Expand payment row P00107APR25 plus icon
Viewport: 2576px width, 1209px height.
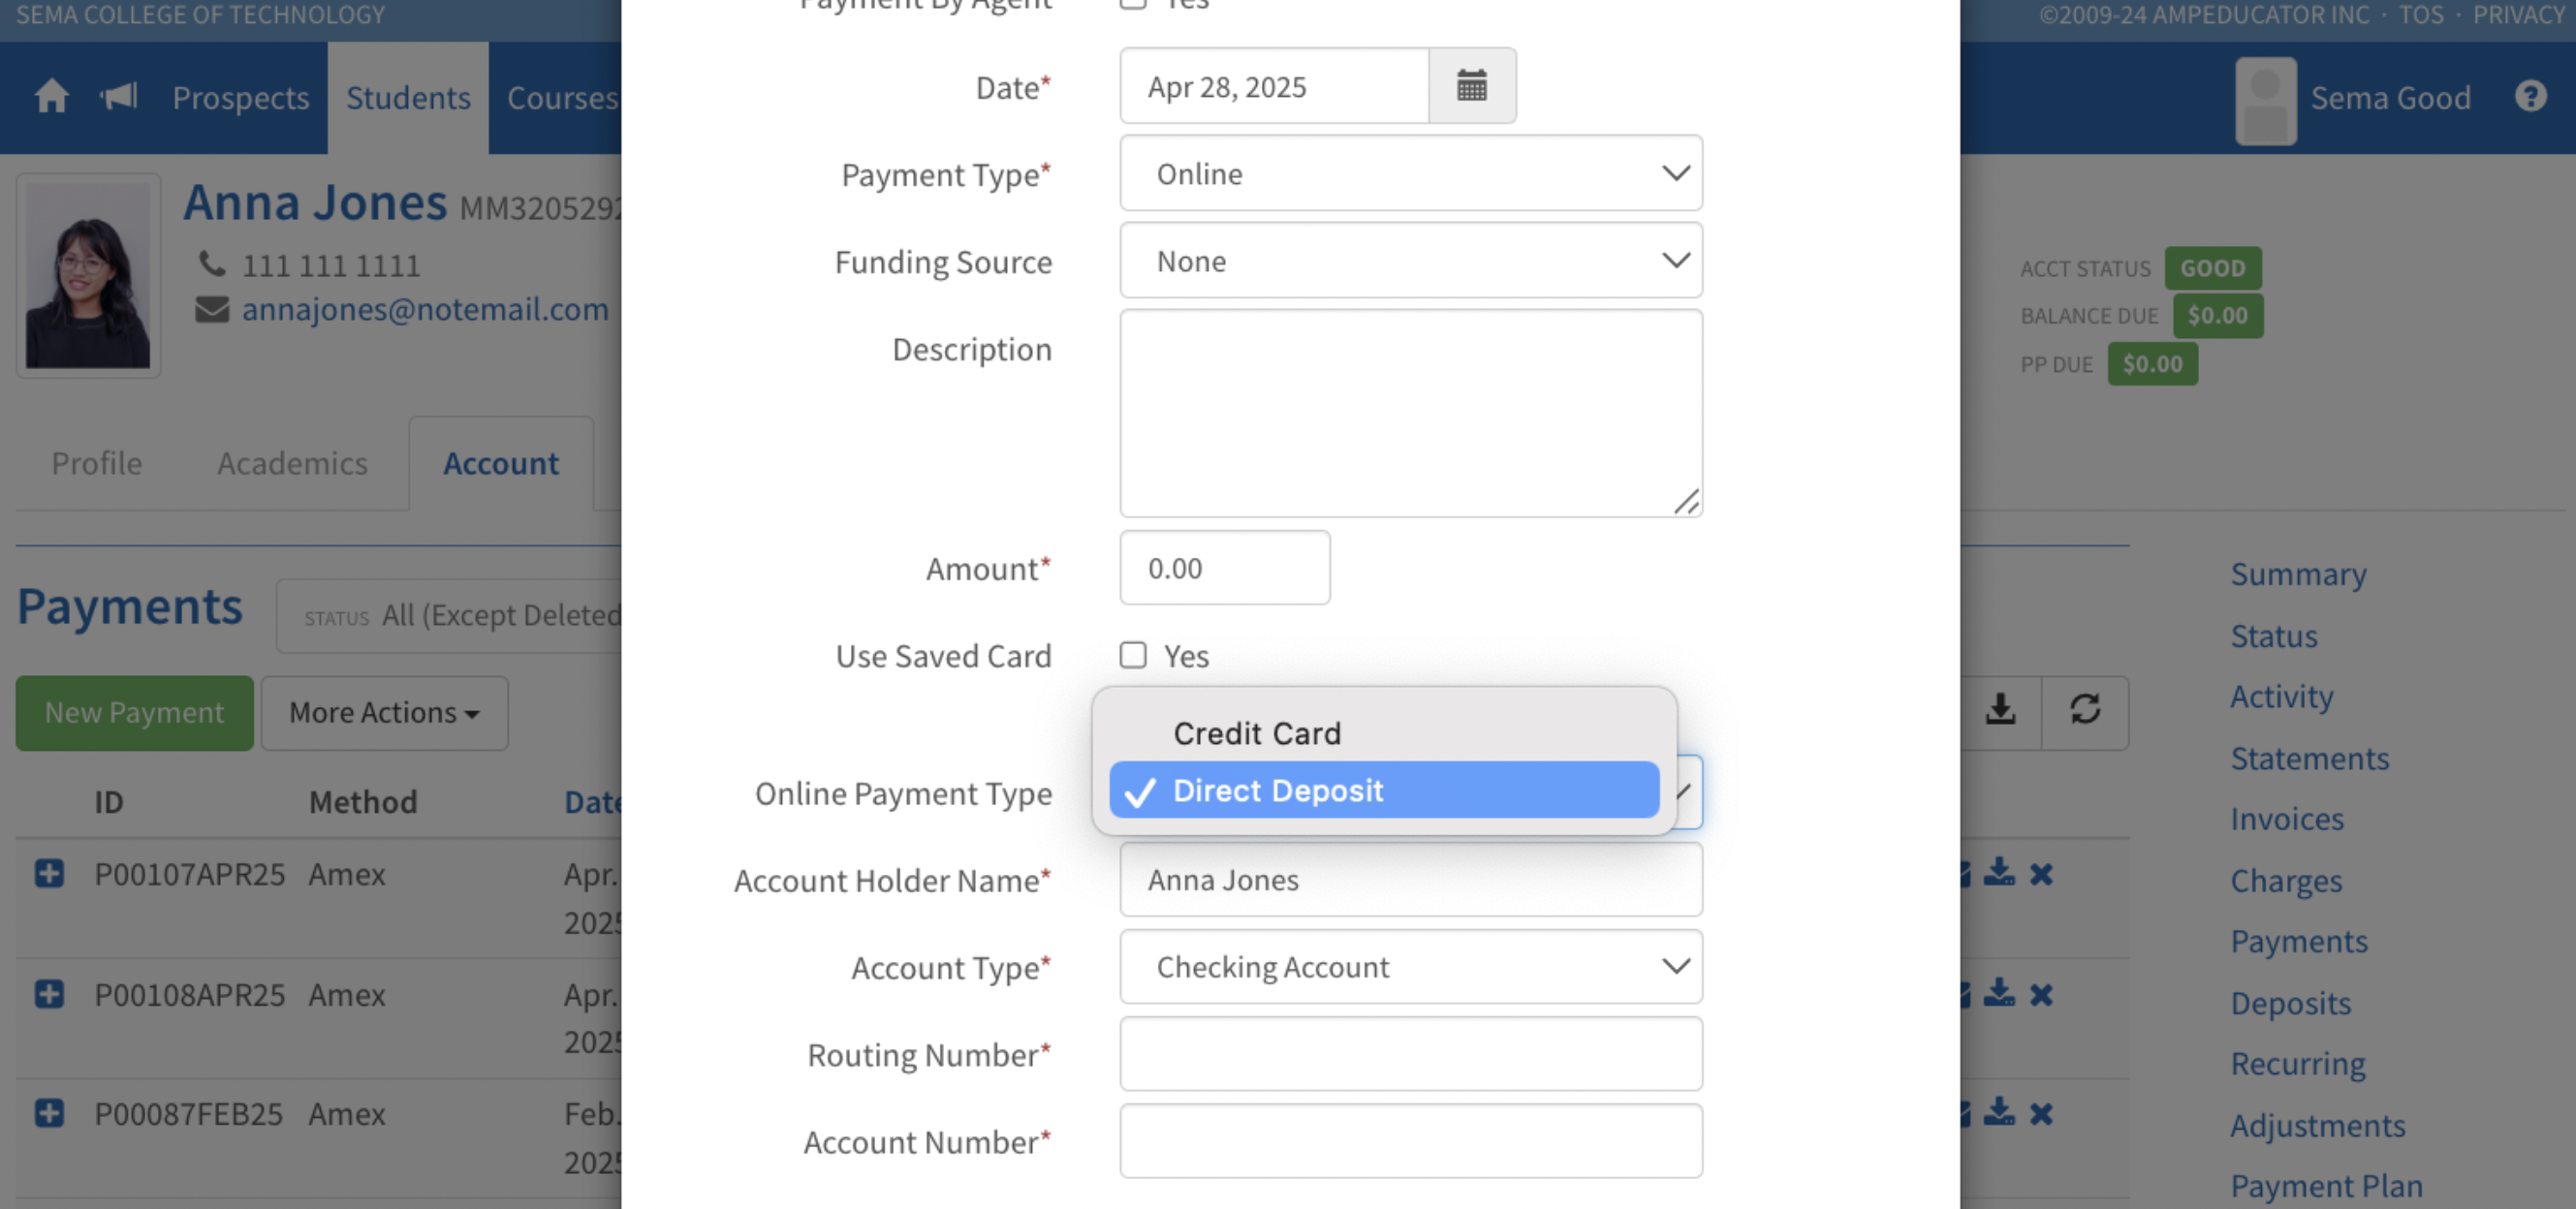pos(49,874)
